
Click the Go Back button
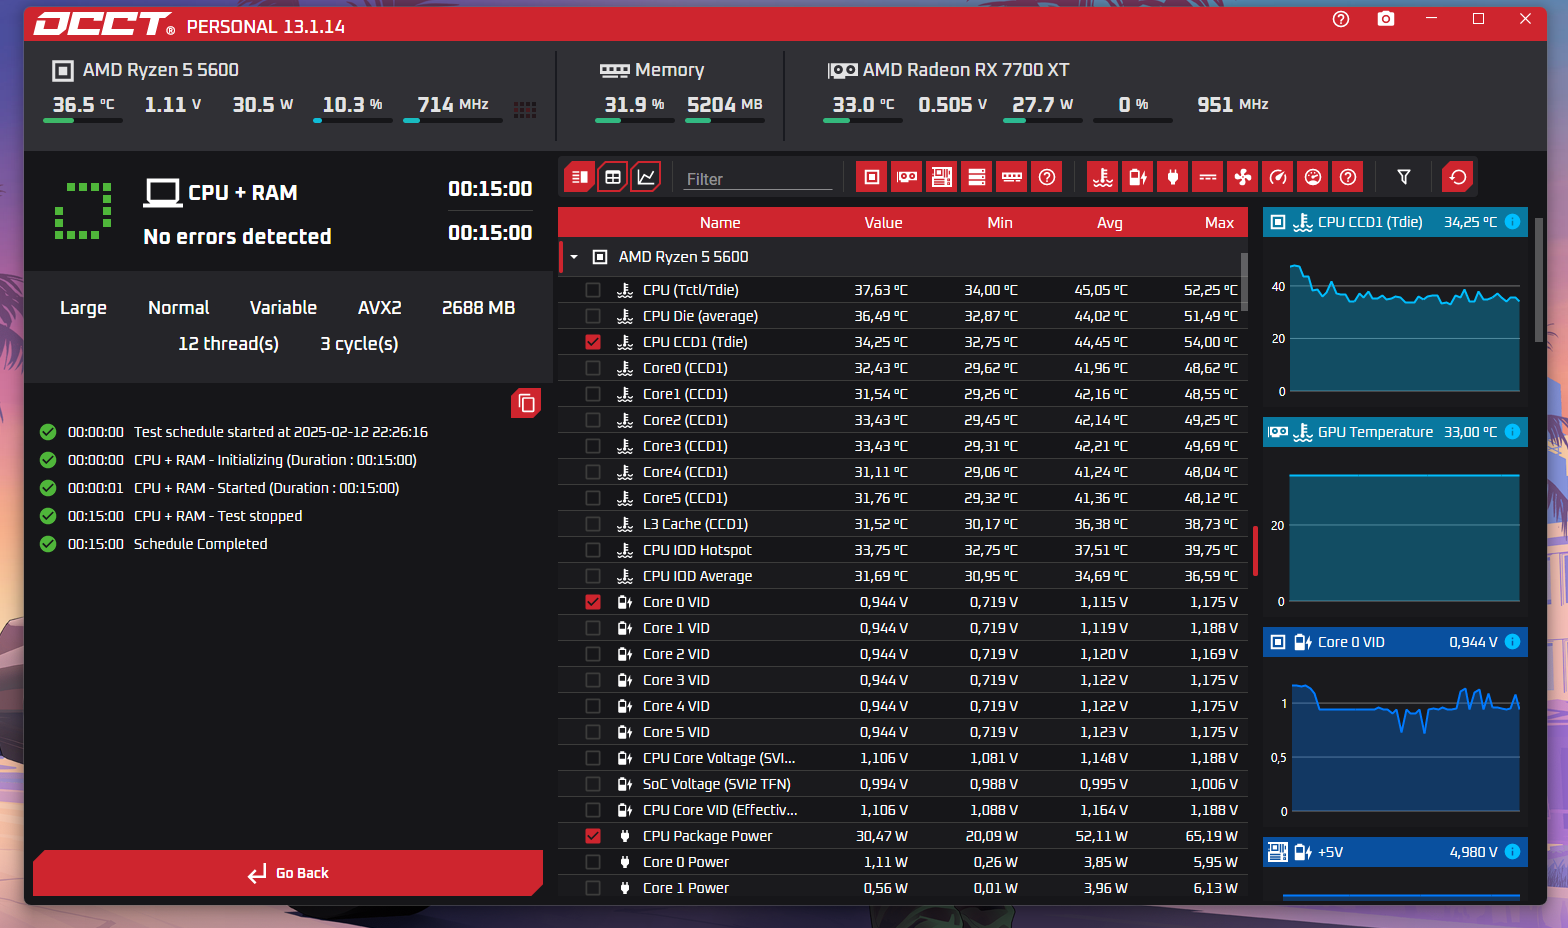tap(288, 873)
